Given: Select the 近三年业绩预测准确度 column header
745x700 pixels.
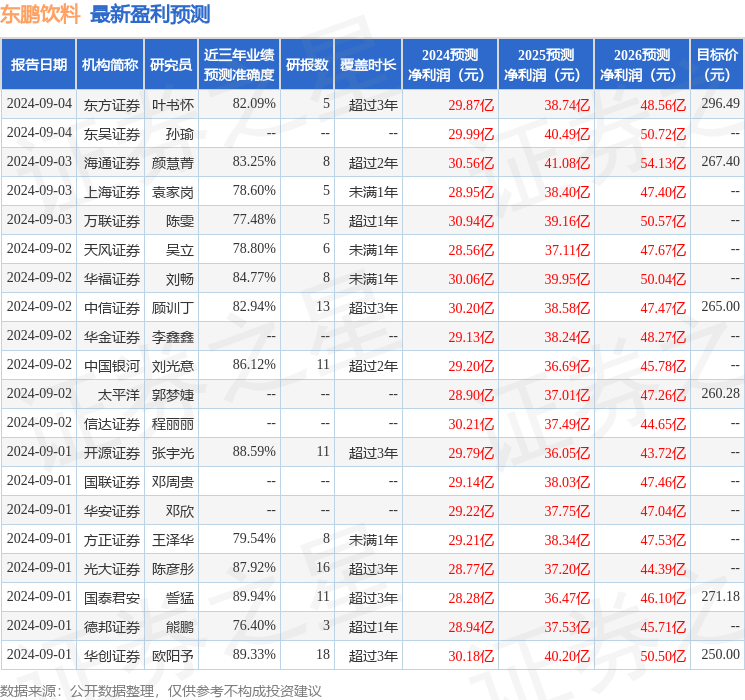Looking at the screenshot, I should click(239, 65).
